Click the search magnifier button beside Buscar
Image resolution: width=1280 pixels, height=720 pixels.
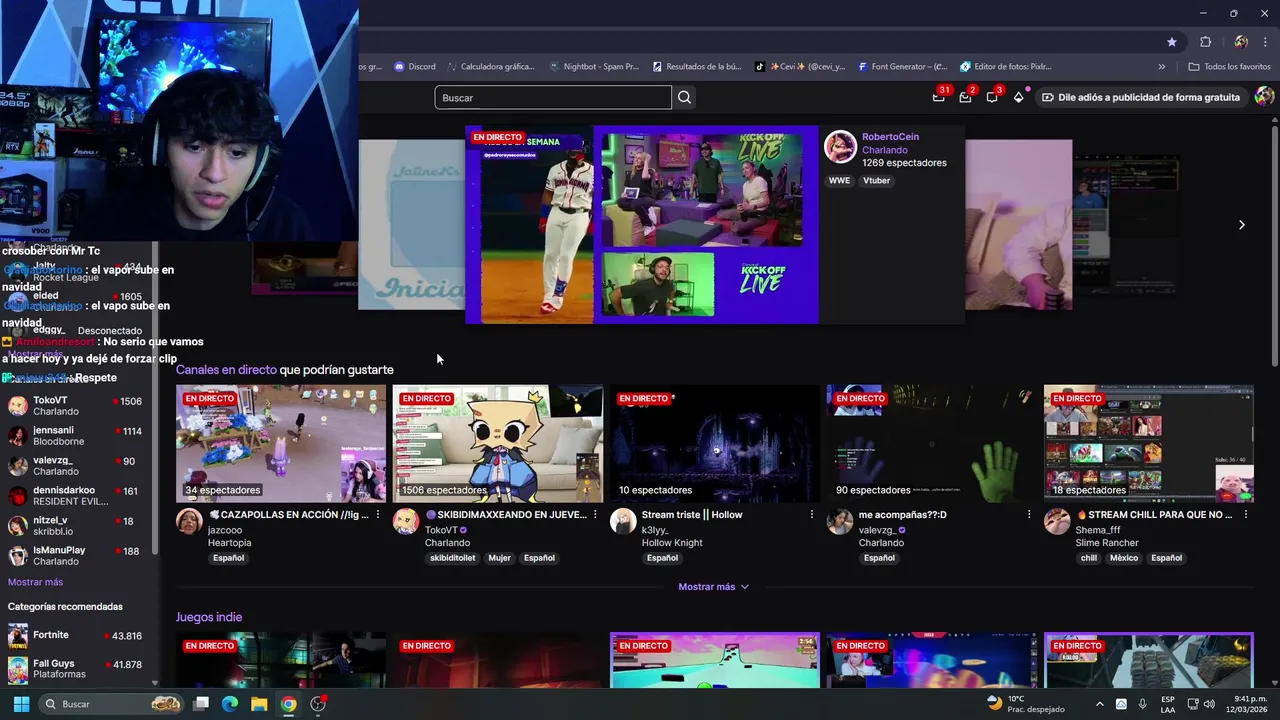(x=684, y=97)
